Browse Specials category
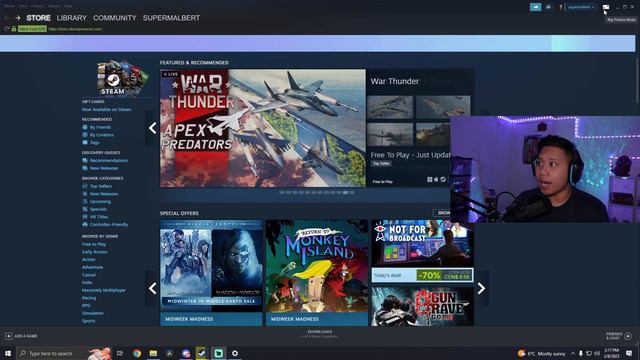 point(98,209)
